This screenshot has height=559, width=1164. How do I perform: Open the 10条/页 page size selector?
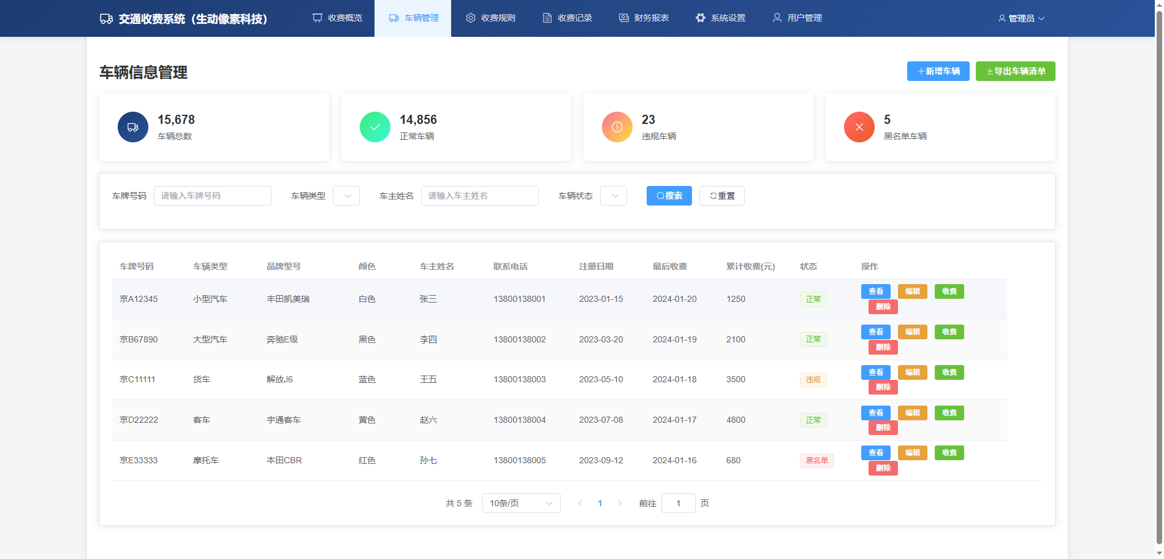521,504
